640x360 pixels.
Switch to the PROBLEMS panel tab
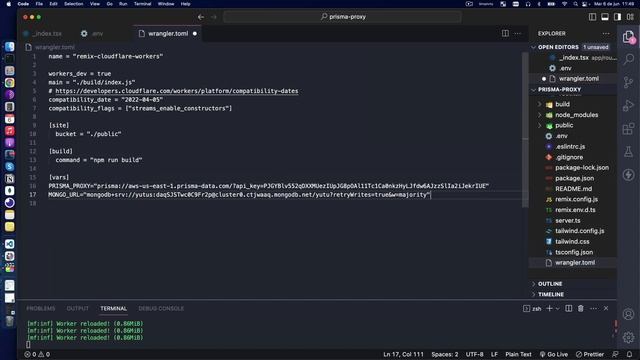pyautogui.click(x=41, y=309)
